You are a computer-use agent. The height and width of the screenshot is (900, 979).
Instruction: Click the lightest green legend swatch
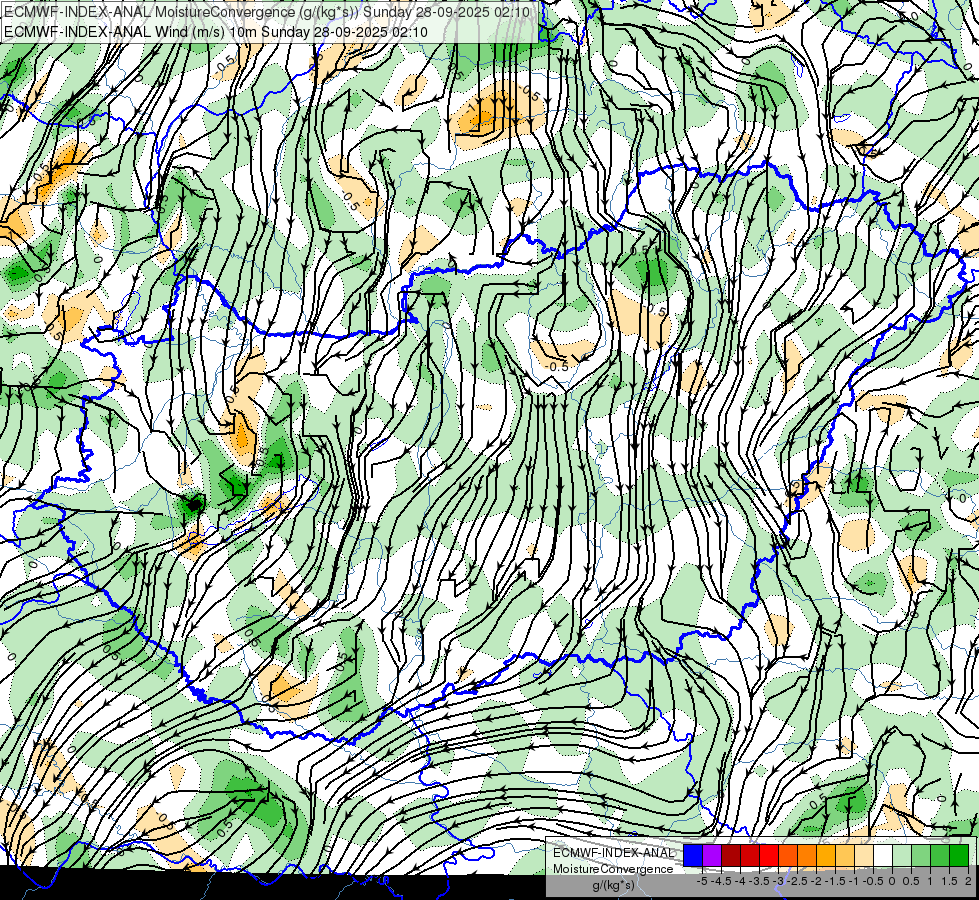coord(902,856)
